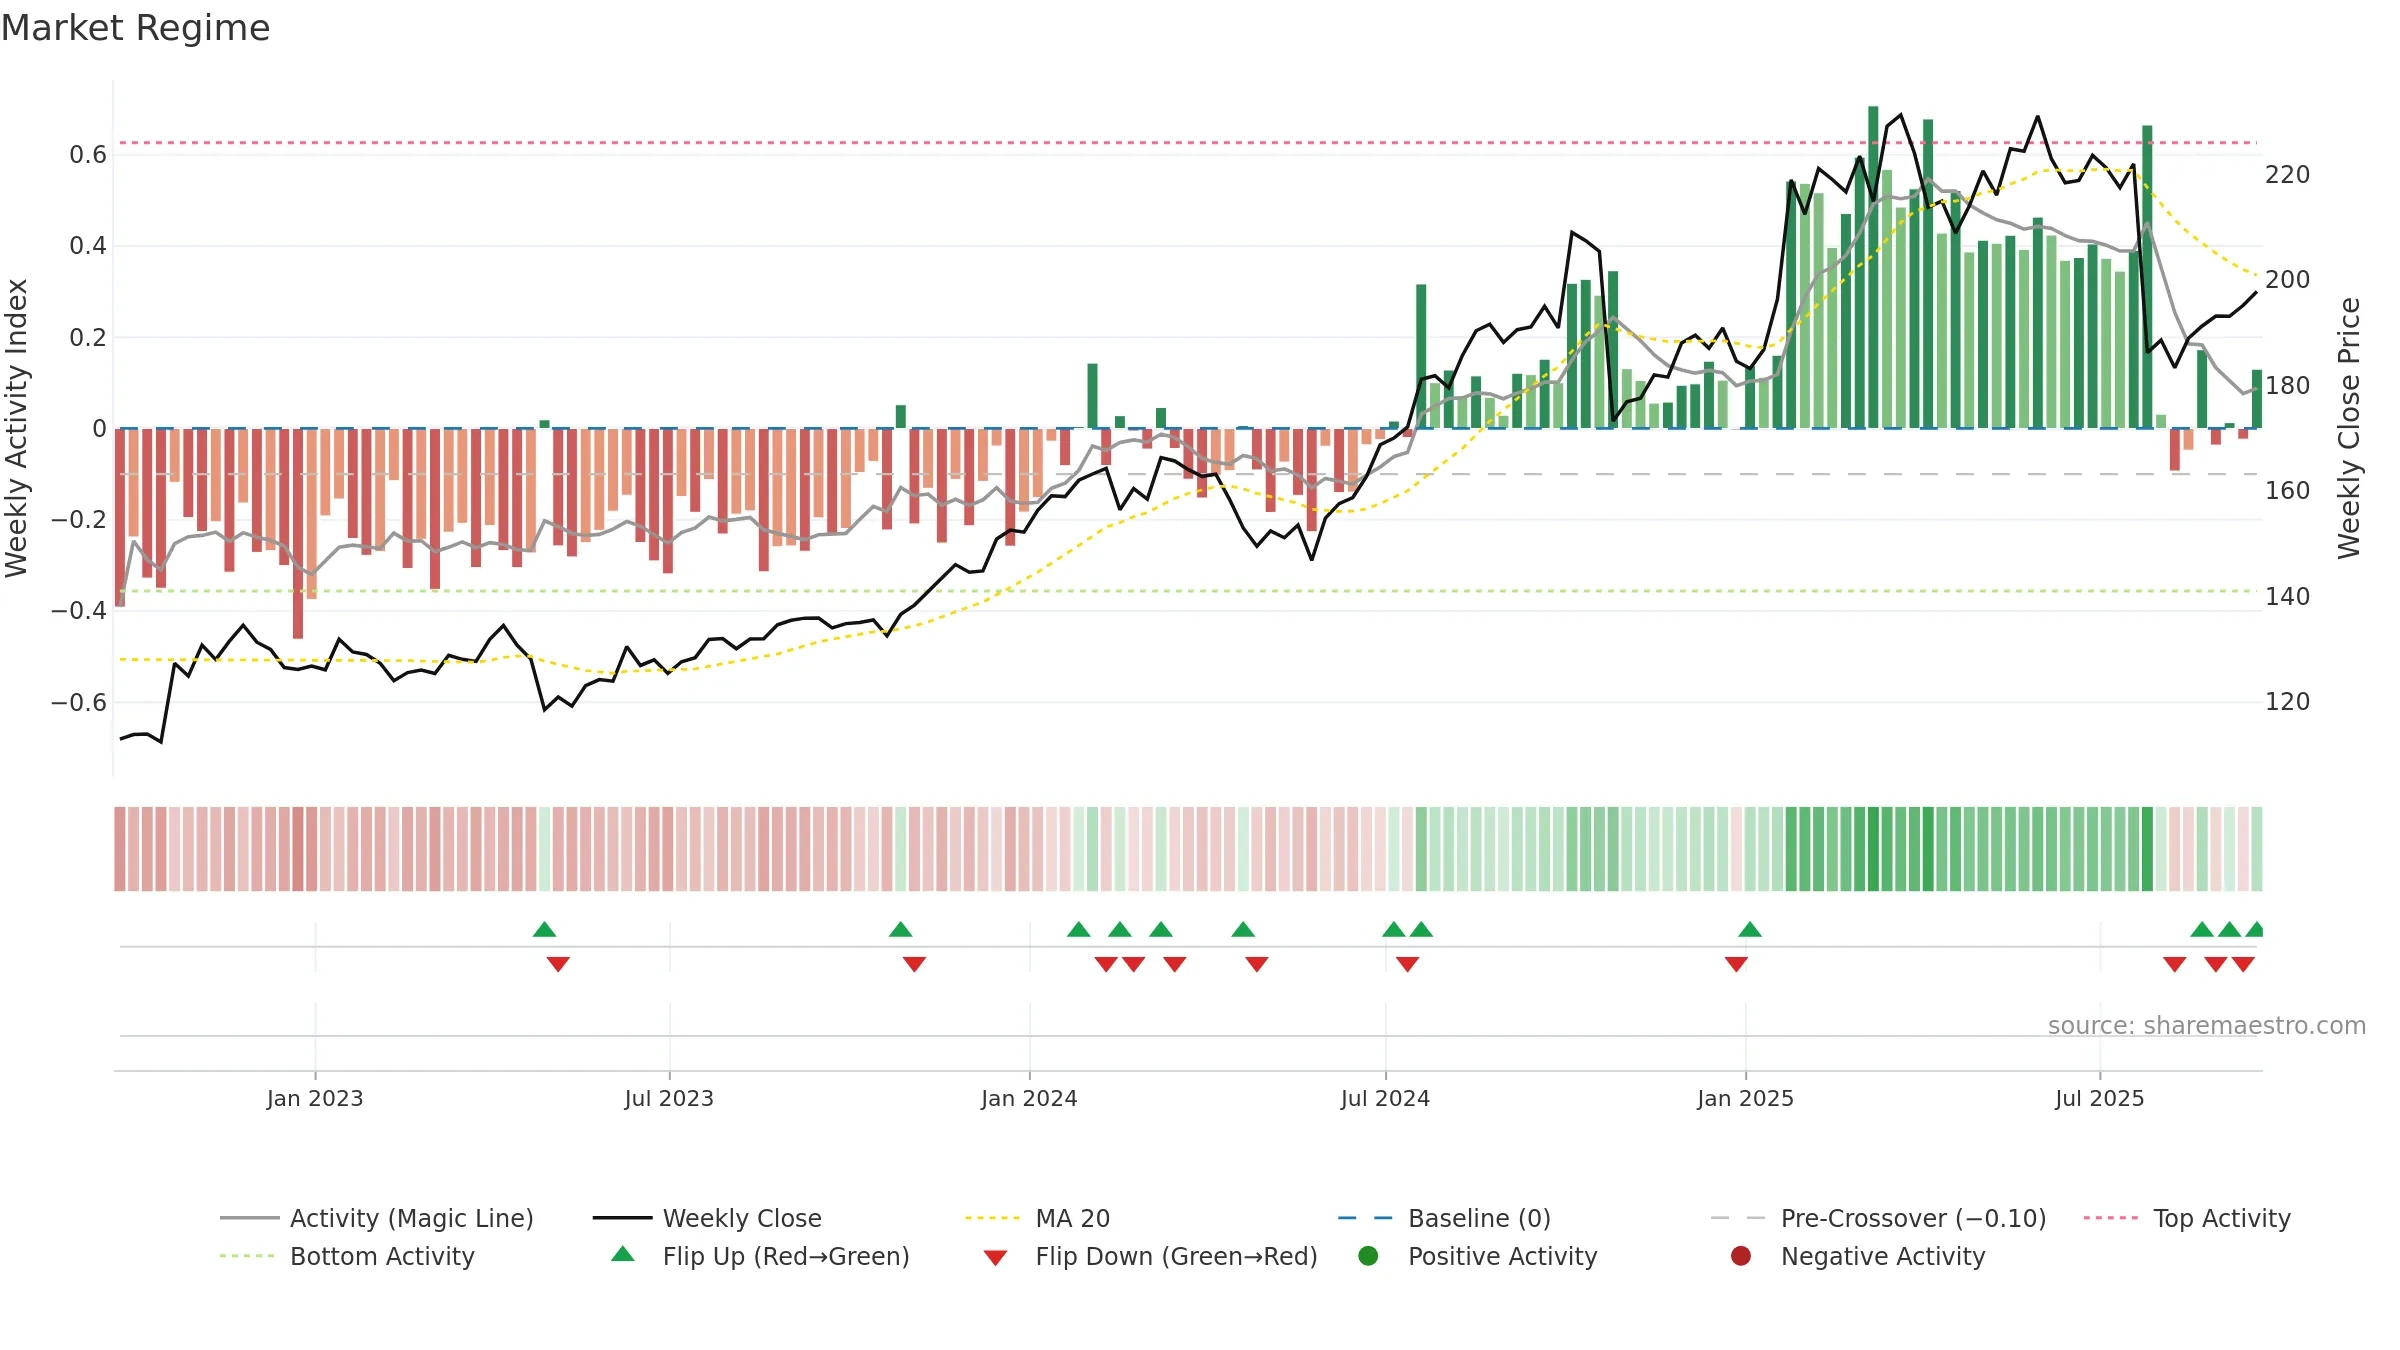The width and height of the screenshot is (2400, 1350).
Task: Click the Jul 2023 x-axis label
Action: 669,1098
